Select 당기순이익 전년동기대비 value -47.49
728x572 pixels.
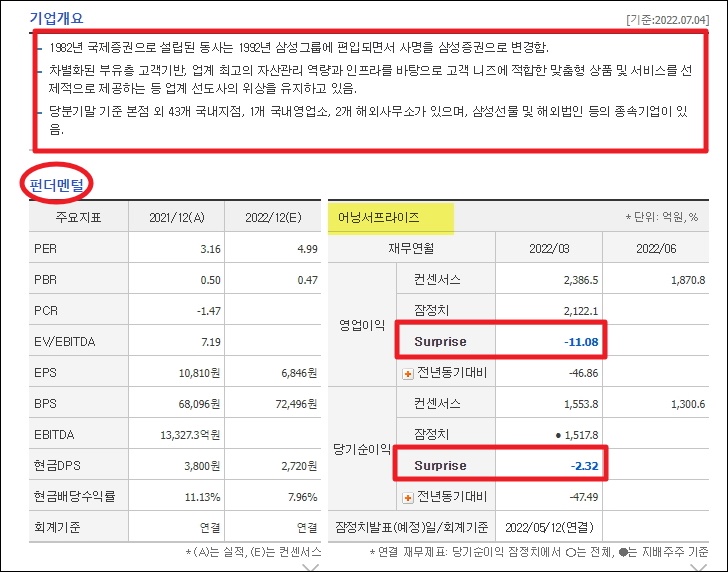pos(584,497)
